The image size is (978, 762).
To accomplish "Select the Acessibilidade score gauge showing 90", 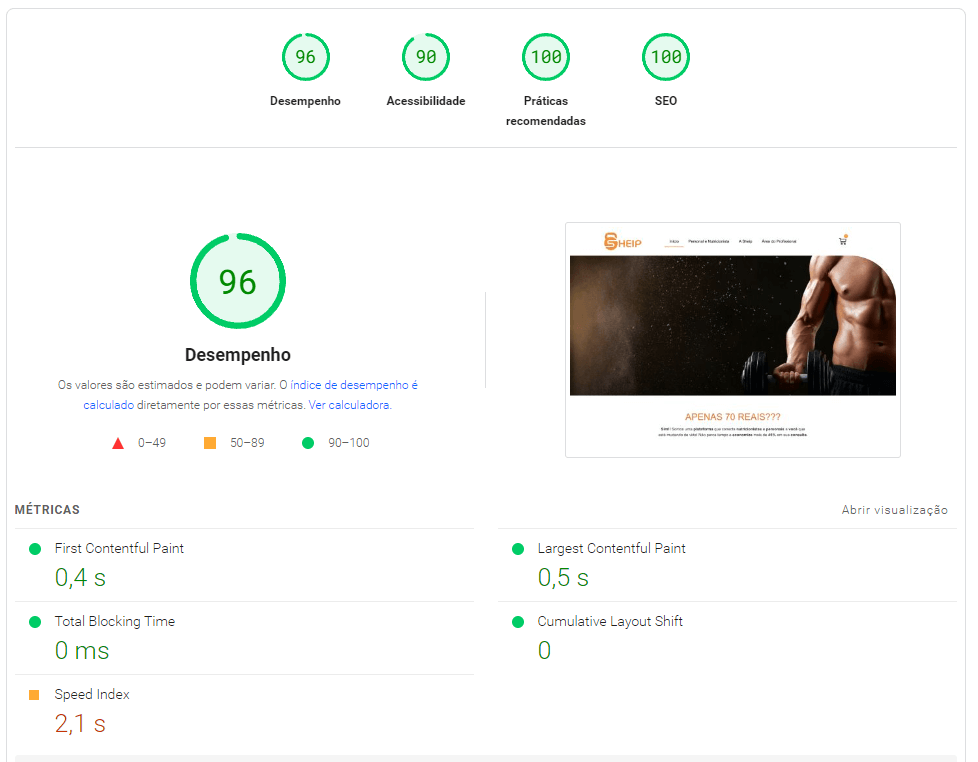I will [426, 57].
